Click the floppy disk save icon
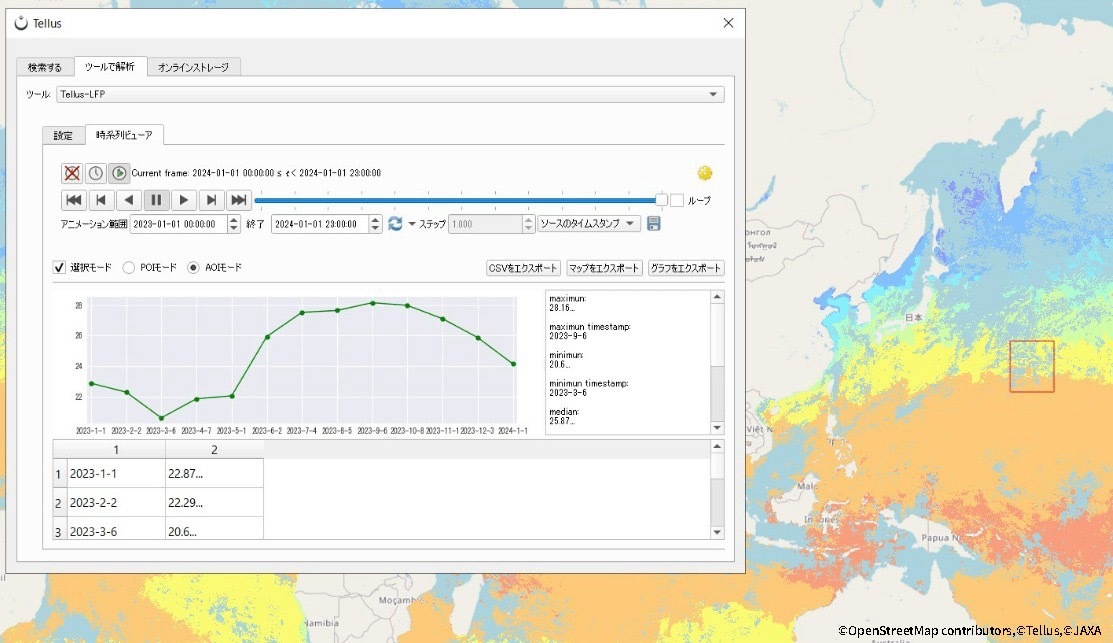Viewport: 1113px width, 643px height. click(654, 224)
